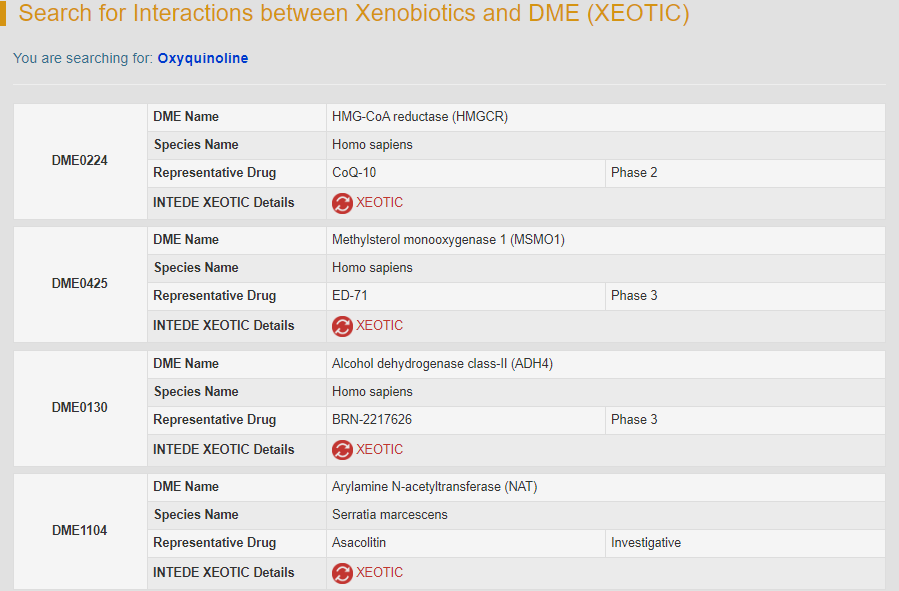Click the XEOTIC icon in the DME1104 row
Image resolution: width=899 pixels, height=591 pixels.
pyautogui.click(x=342, y=573)
